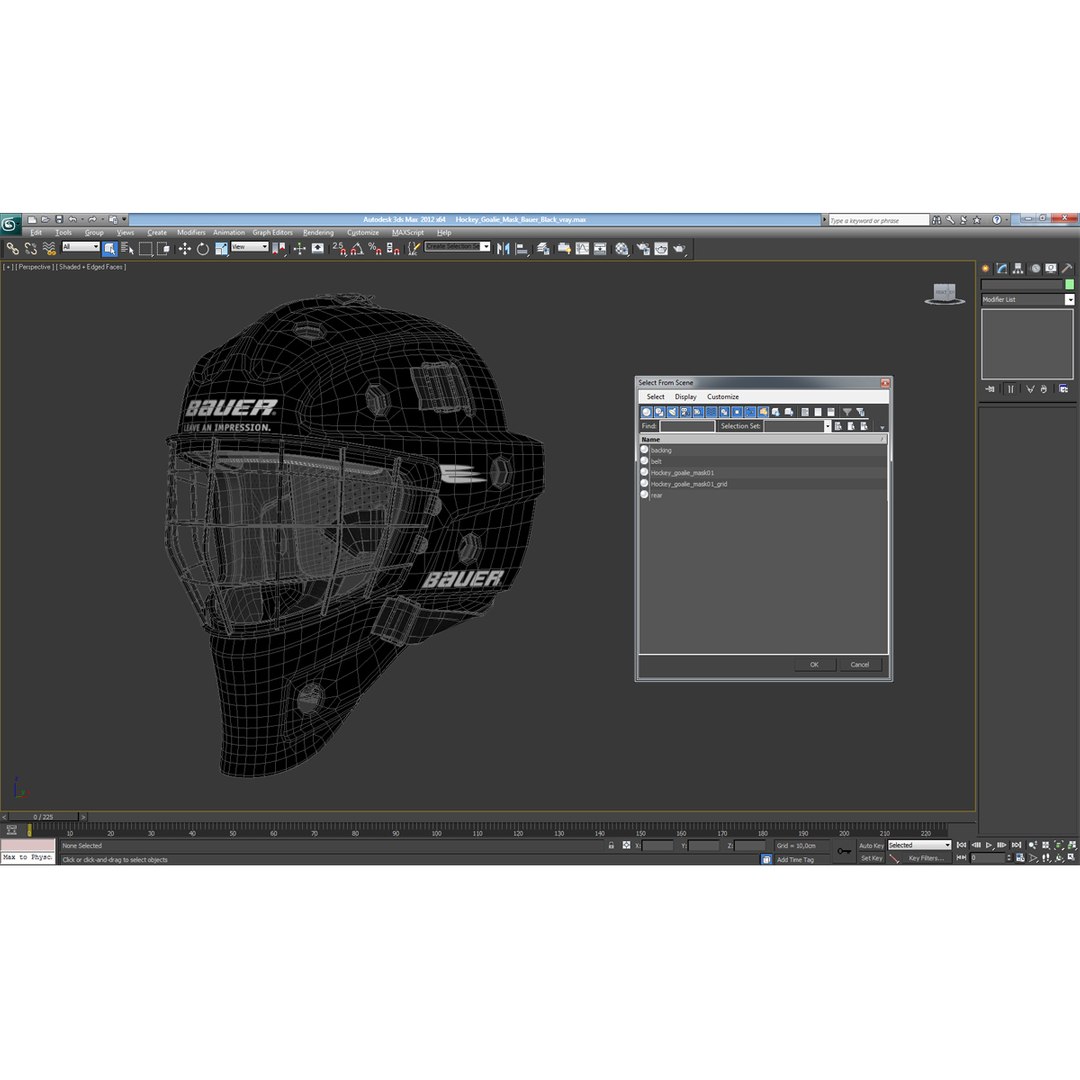Toggle Spinner Snap
1080x1080 pixels.
tap(393, 249)
